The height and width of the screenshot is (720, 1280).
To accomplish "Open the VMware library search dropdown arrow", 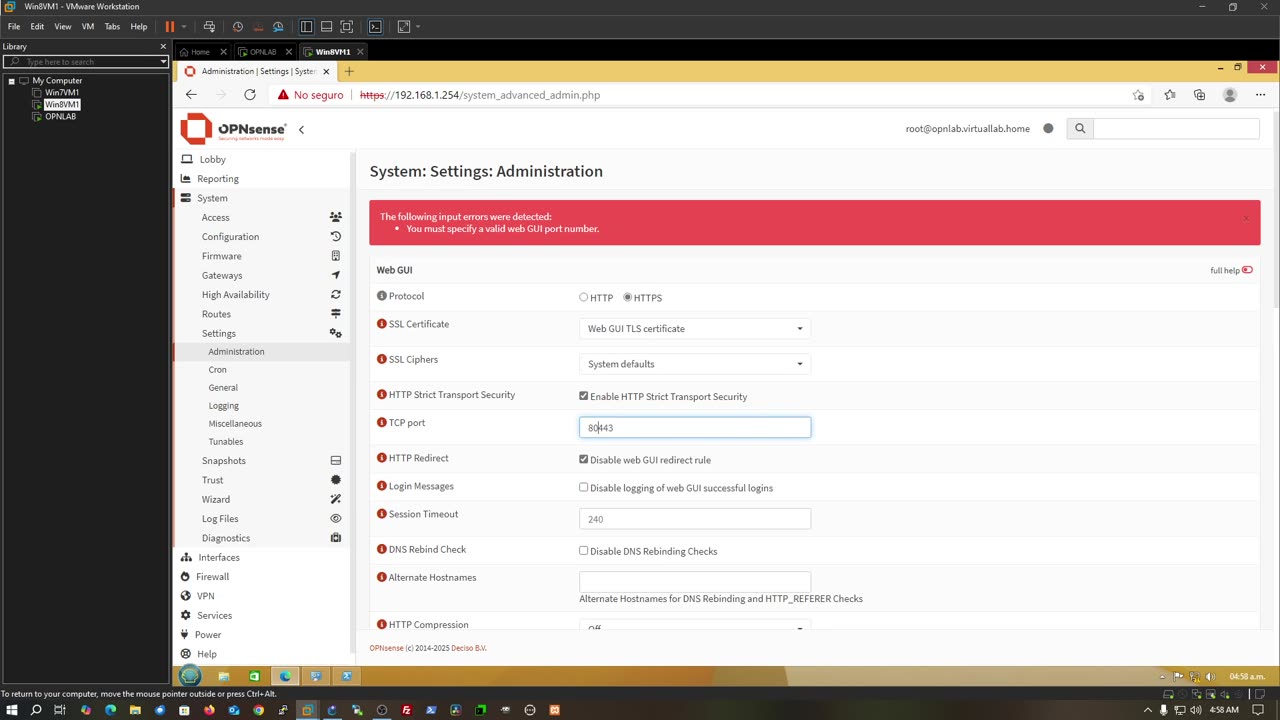I will pos(163,62).
